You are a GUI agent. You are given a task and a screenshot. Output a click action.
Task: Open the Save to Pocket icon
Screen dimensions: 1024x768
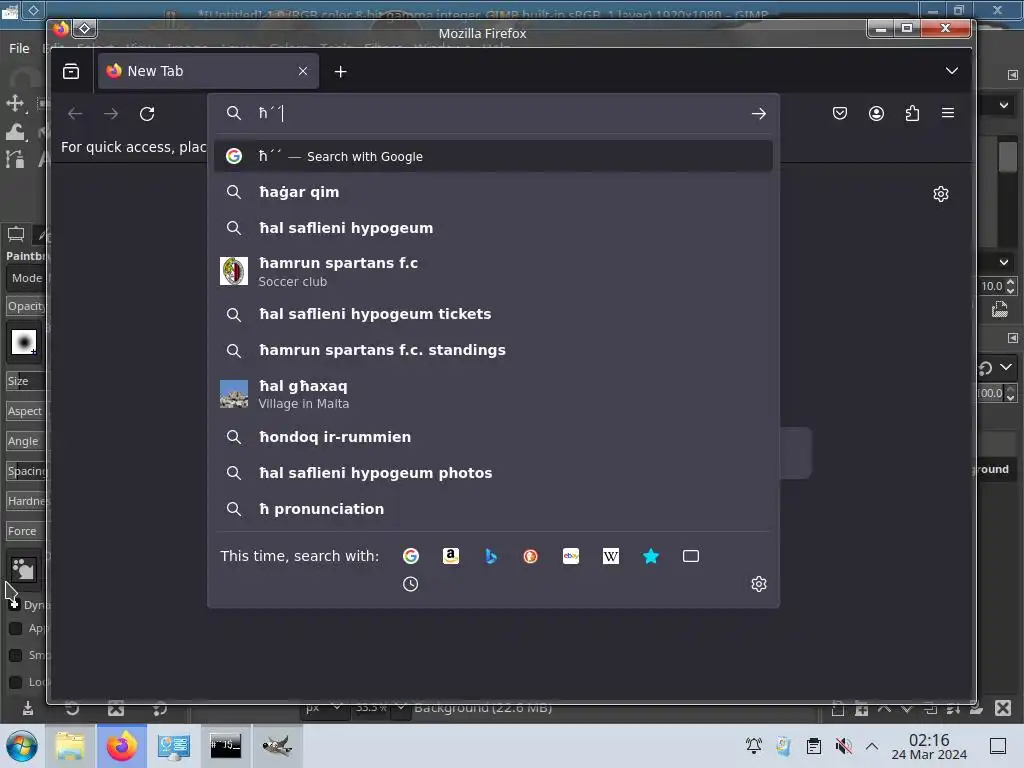tap(840, 114)
